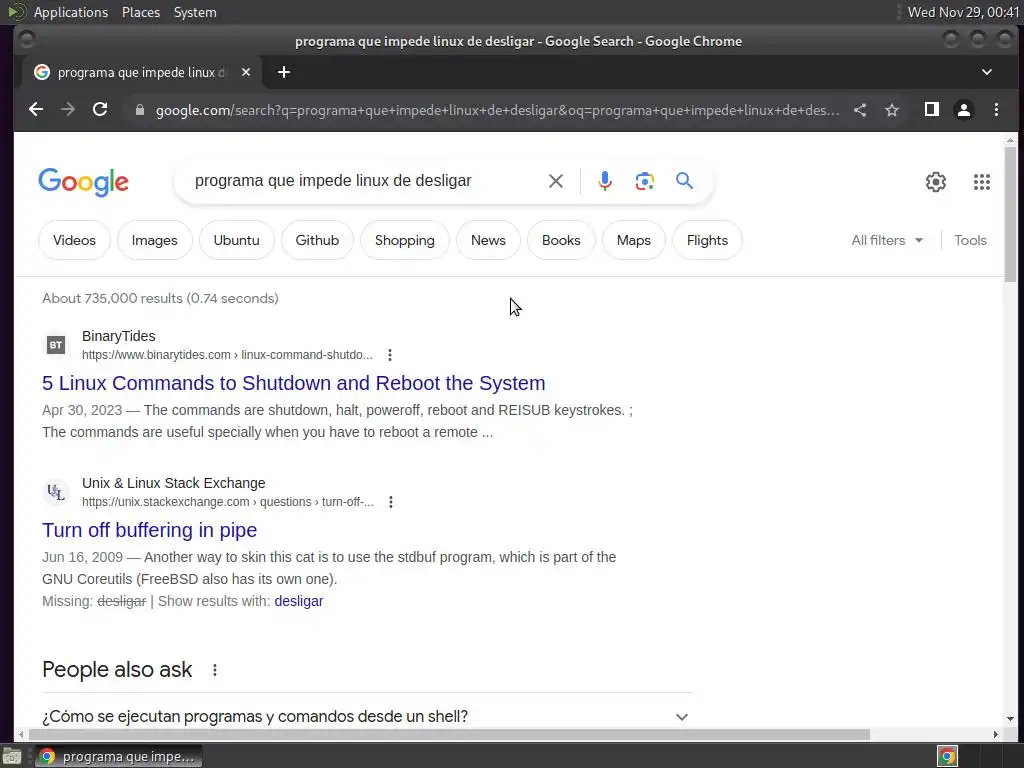Click the browser forward arrow
Screen dimensions: 1024x768
[68, 110]
